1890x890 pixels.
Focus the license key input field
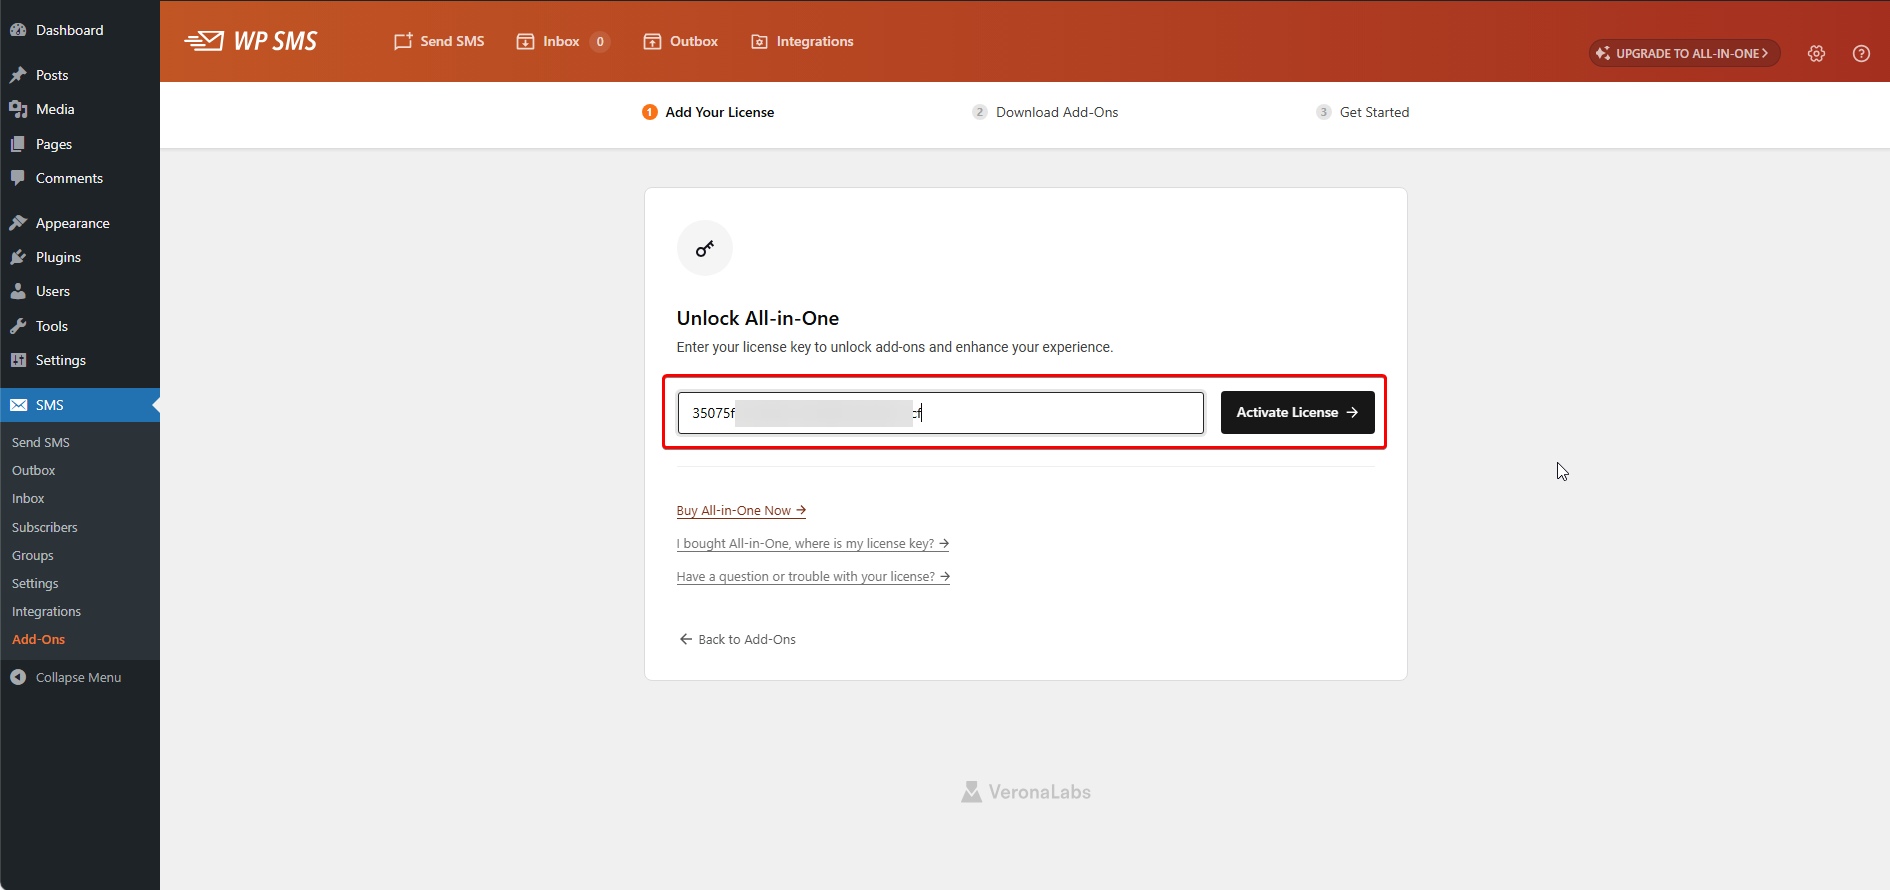point(941,413)
